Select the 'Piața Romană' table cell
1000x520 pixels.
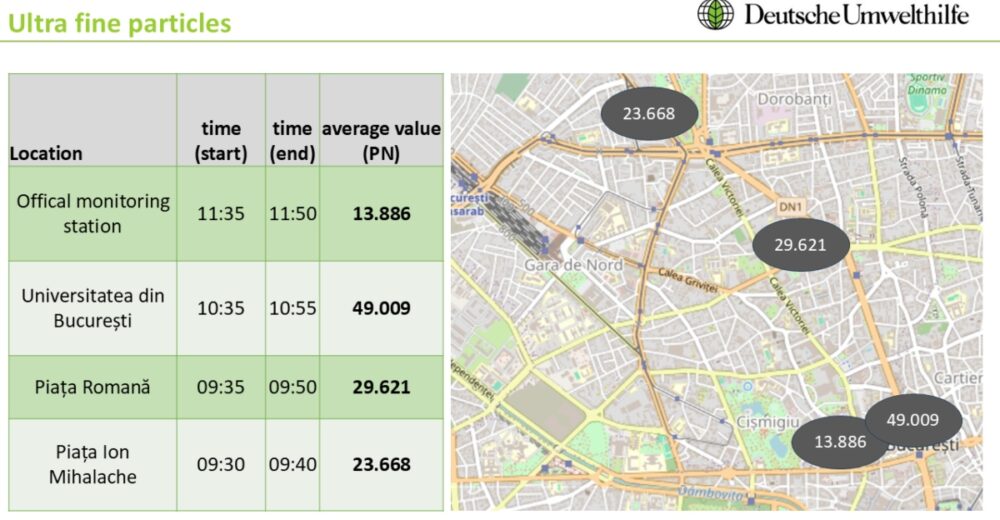click(93, 387)
